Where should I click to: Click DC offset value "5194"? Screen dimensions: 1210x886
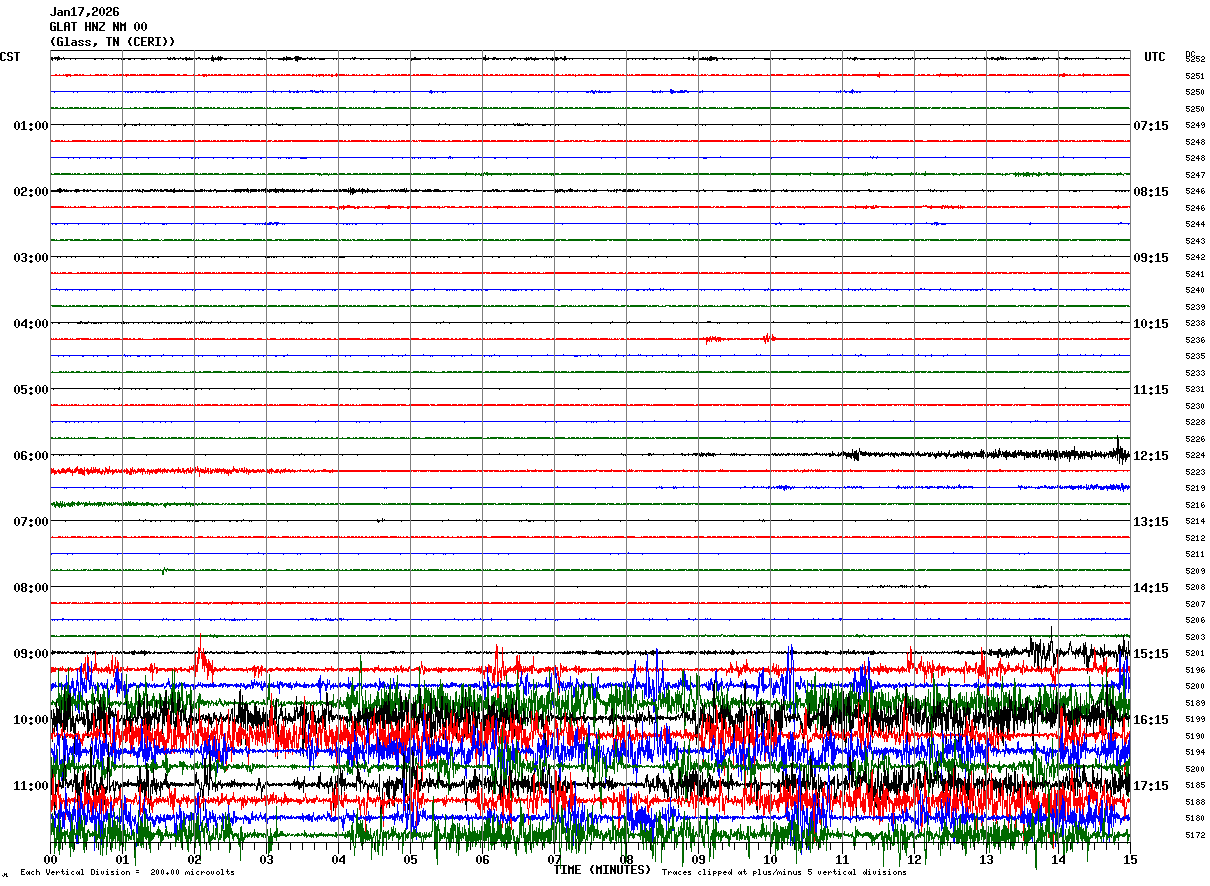click(1195, 753)
